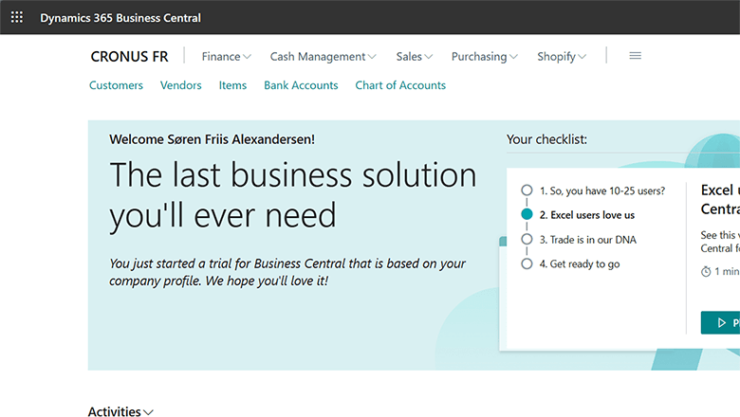Screen dimensions: 740x417
Task: Click the clock icon beside 1 min
Action: 706,271
